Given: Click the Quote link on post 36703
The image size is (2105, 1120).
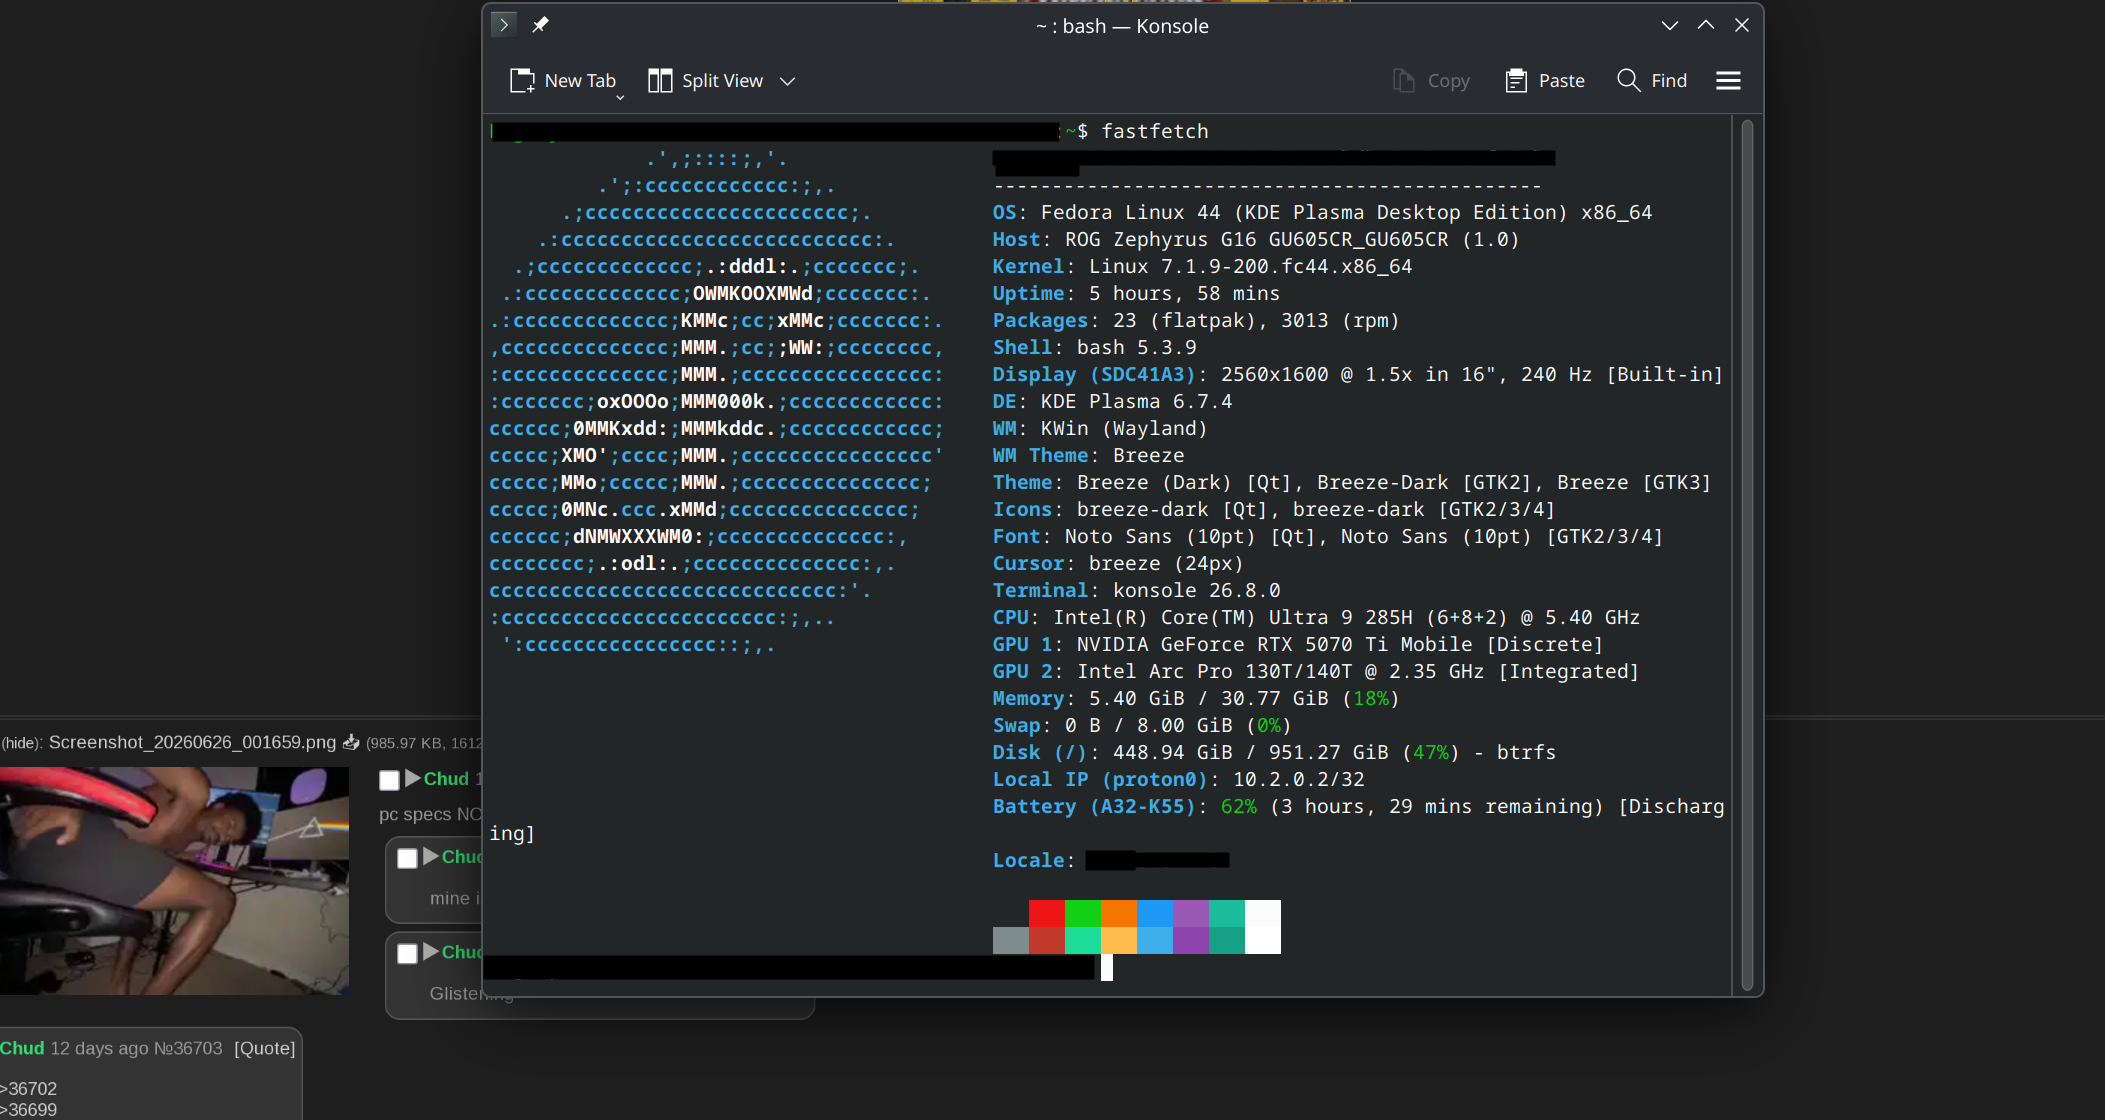Looking at the screenshot, I should (265, 1048).
